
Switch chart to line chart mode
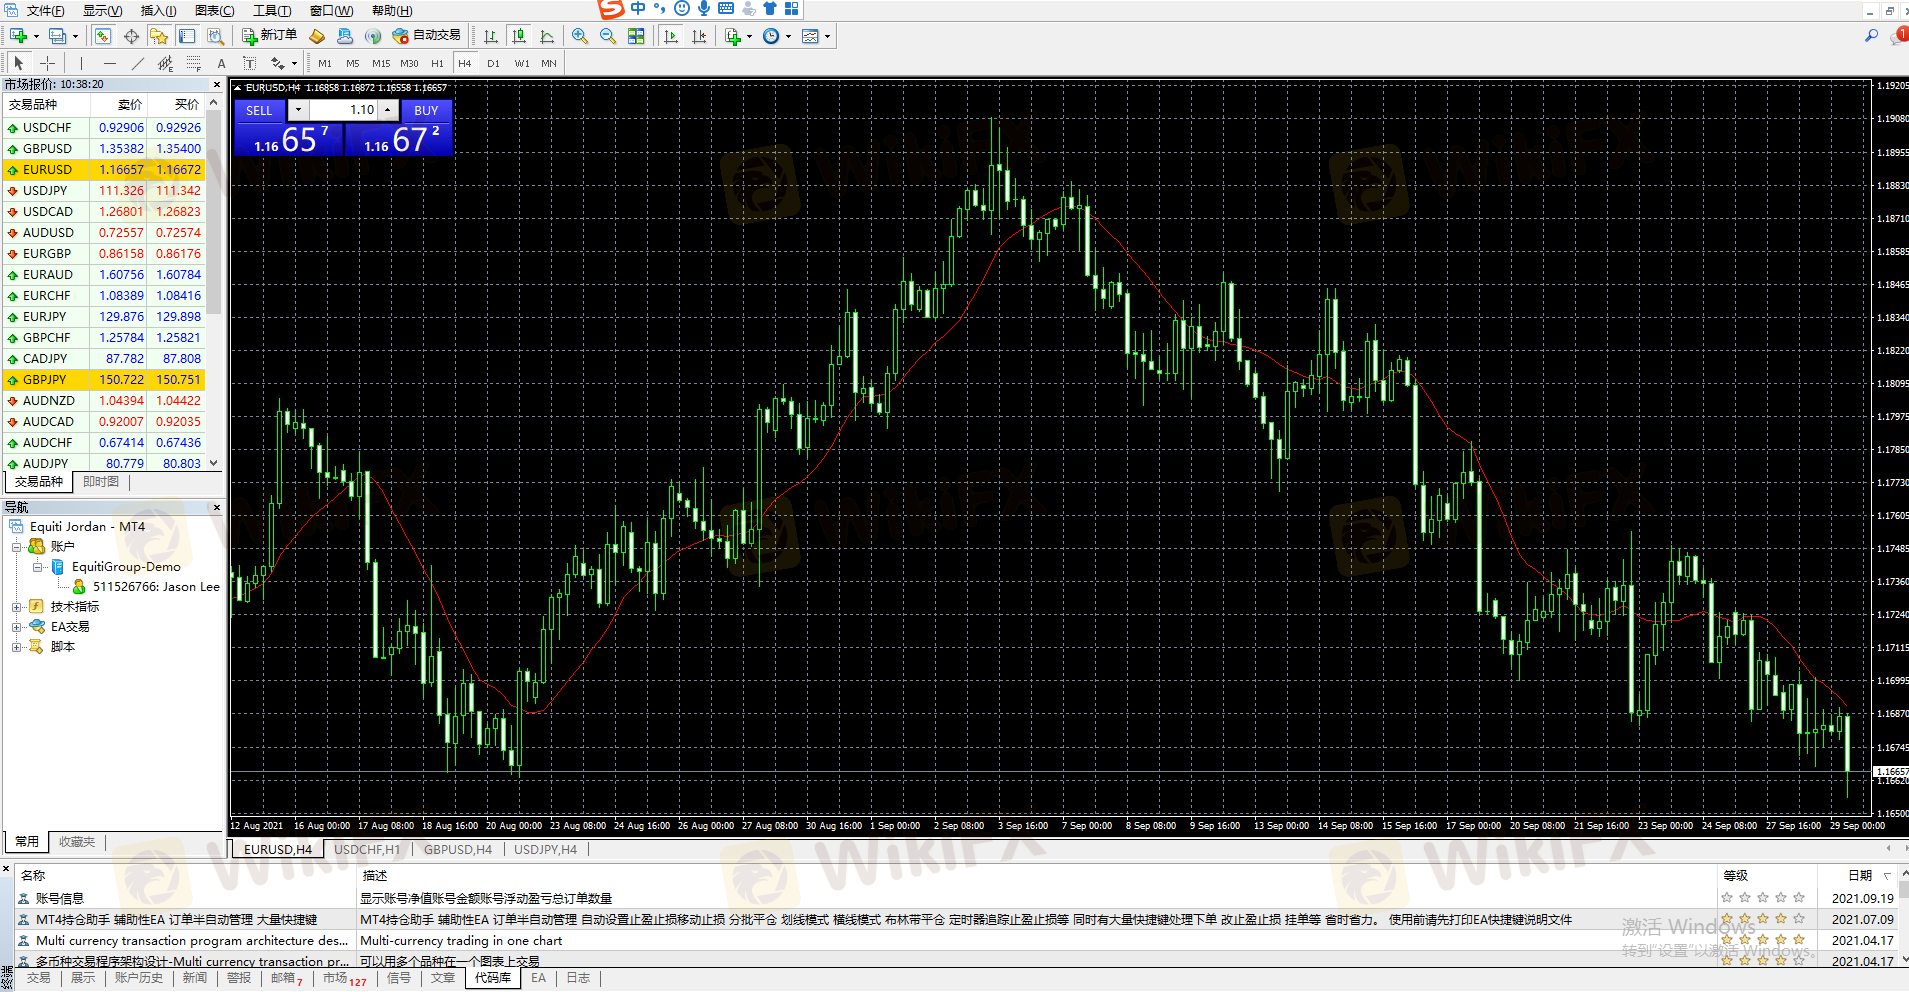coord(547,36)
